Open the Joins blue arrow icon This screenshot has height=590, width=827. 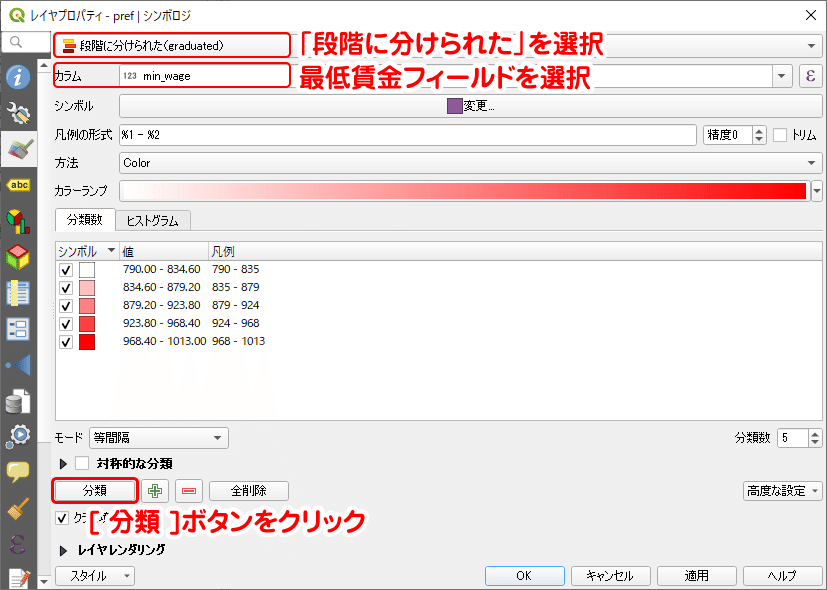coord(18,365)
